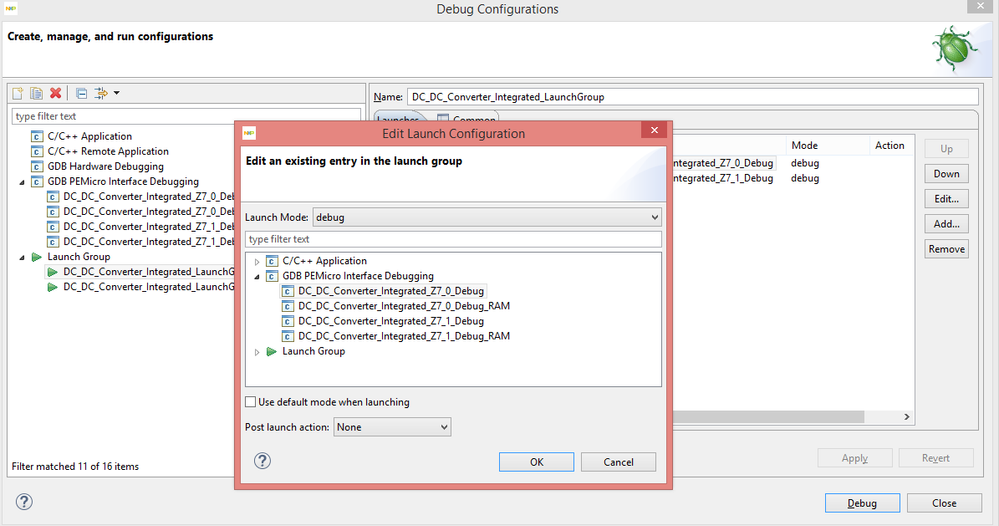The width and height of the screenshot is (999, 526).
Task: Click the Duplicate launch configuration icon
Action: pos(36,93)
